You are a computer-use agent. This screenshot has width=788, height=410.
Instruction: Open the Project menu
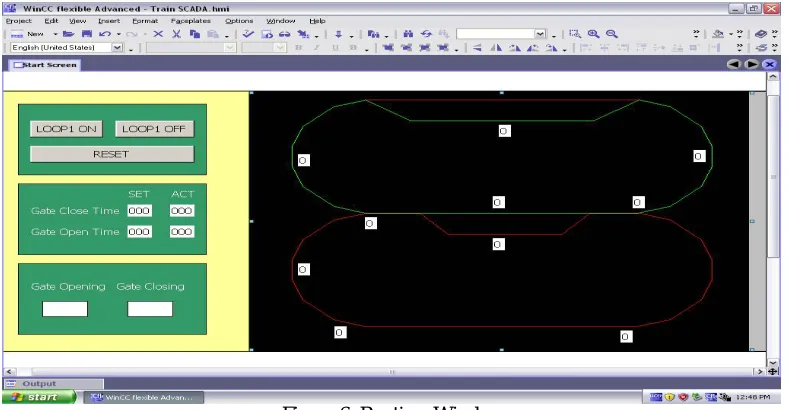click(x=19, y=21)
